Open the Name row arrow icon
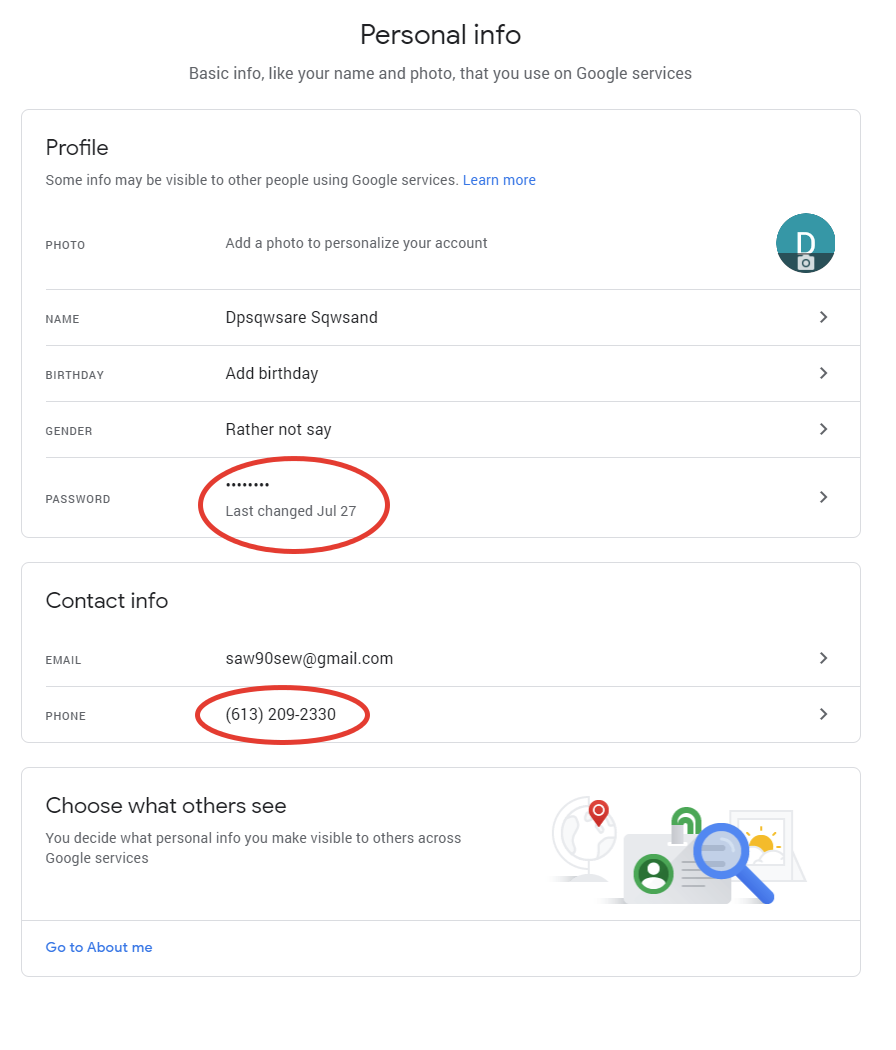The height and width of the screenshot is (1050, 896). (x=823, y=317)
